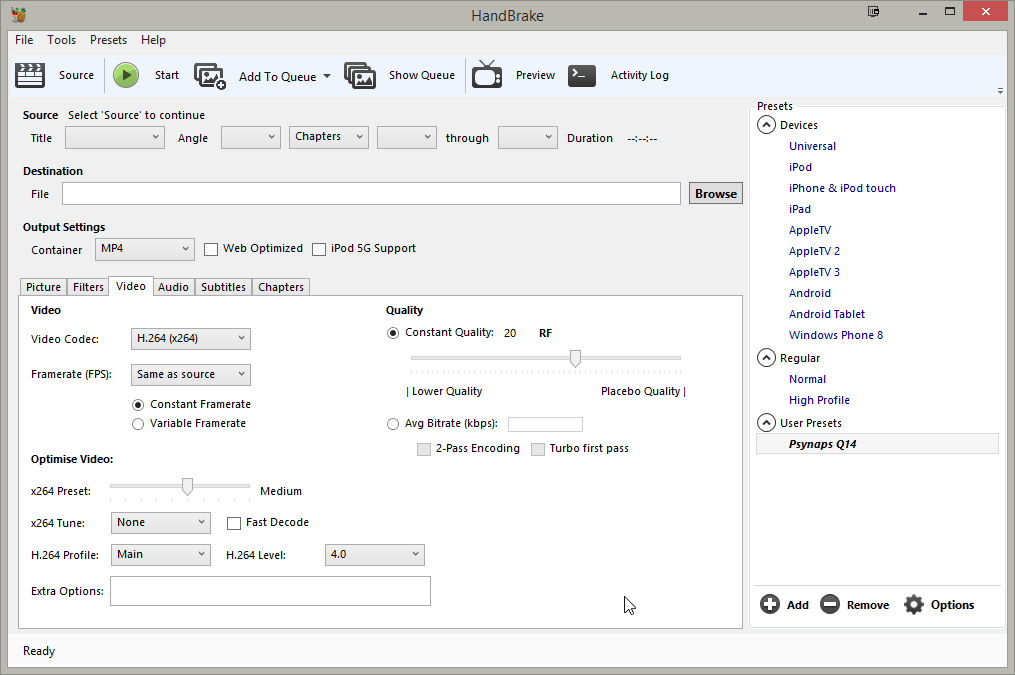Open the chapter start dropdown
Screen dimensions: 1015x675
pyautogui.click(x=407, y=137)
